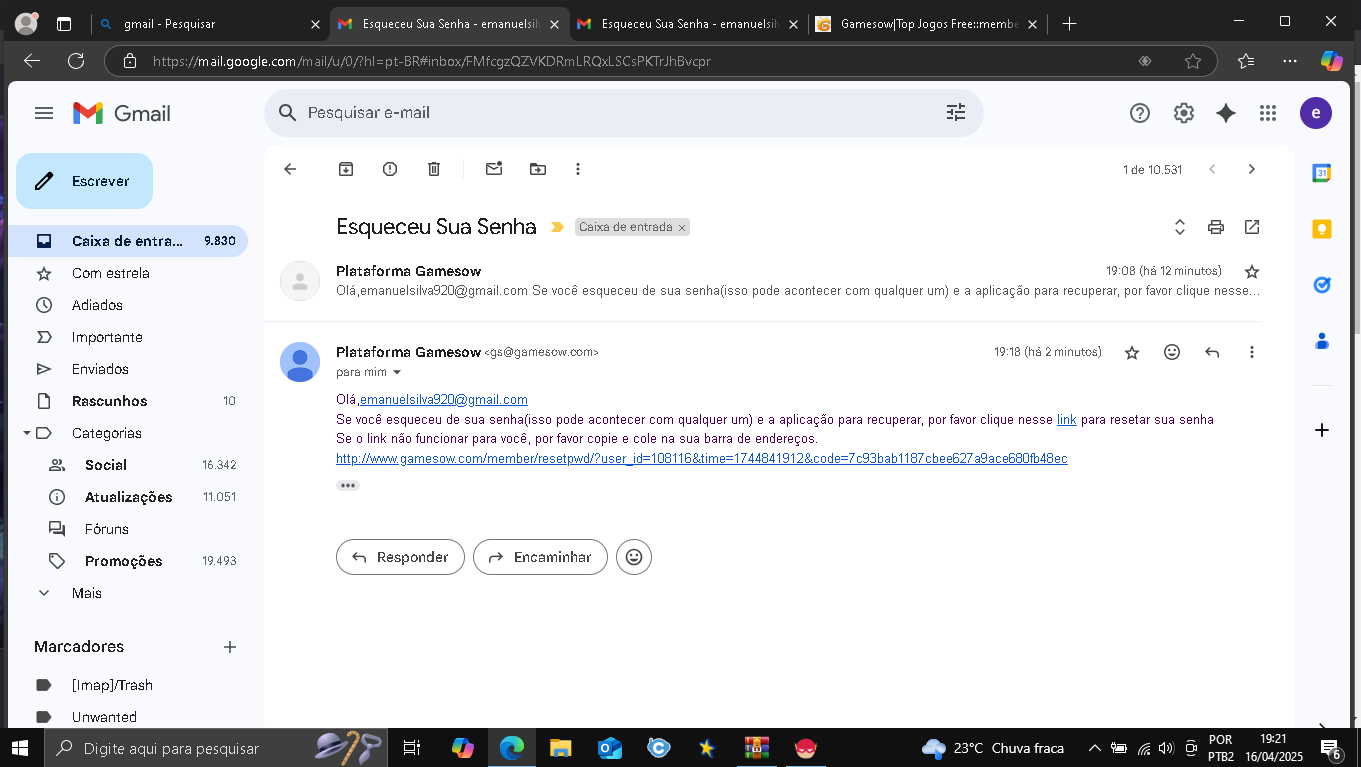Add emoji reaction to the 19:18 message
Screen dimensions: 1361x767
pos(1172,352)
